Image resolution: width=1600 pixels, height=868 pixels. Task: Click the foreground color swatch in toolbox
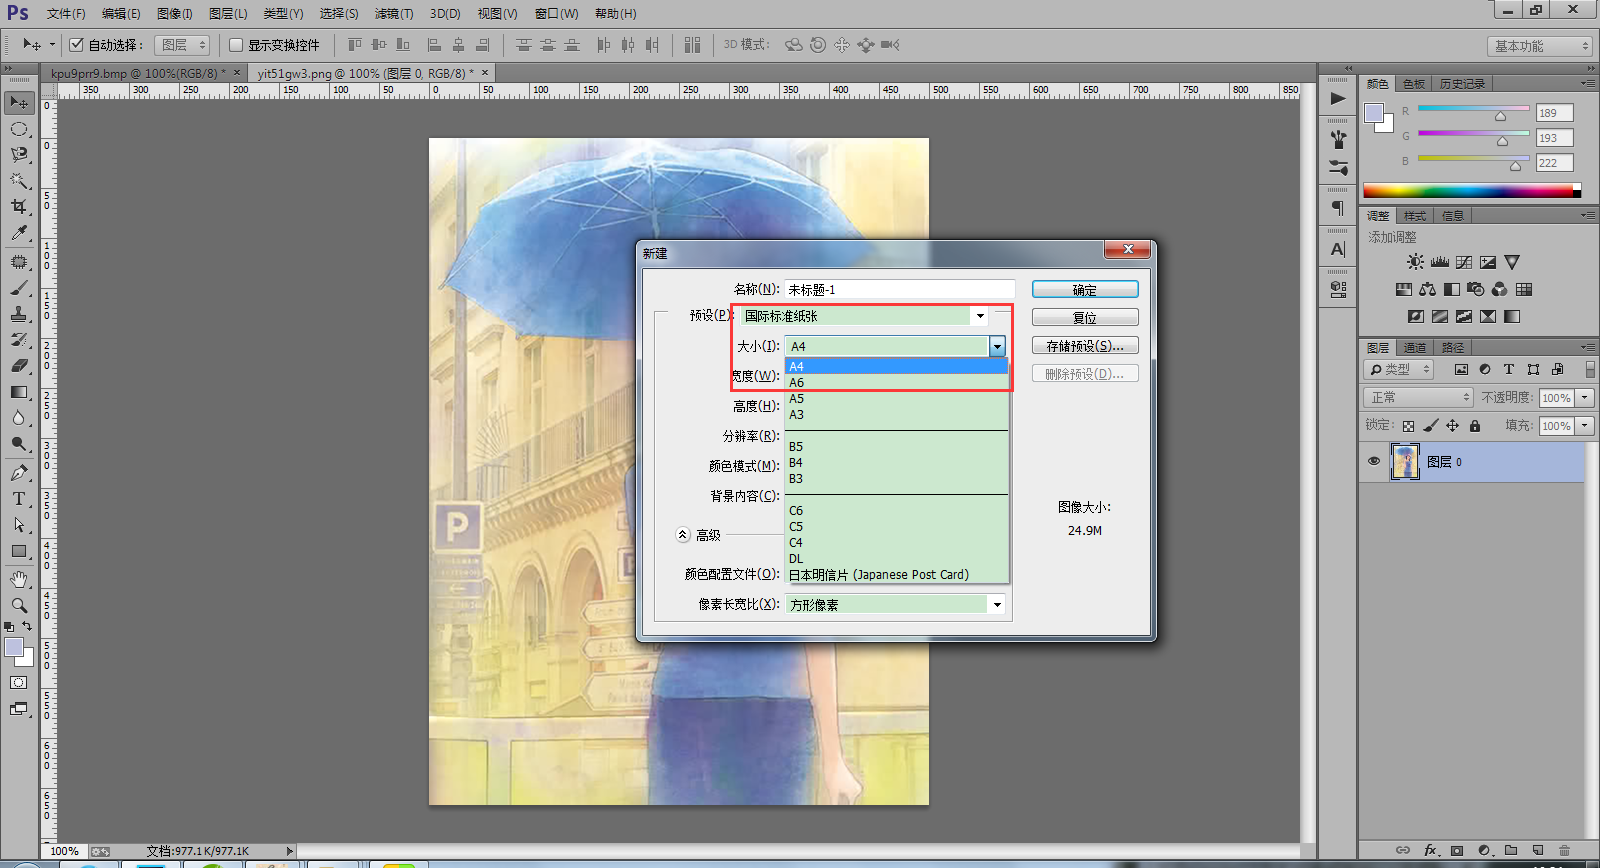pos(14,648)
